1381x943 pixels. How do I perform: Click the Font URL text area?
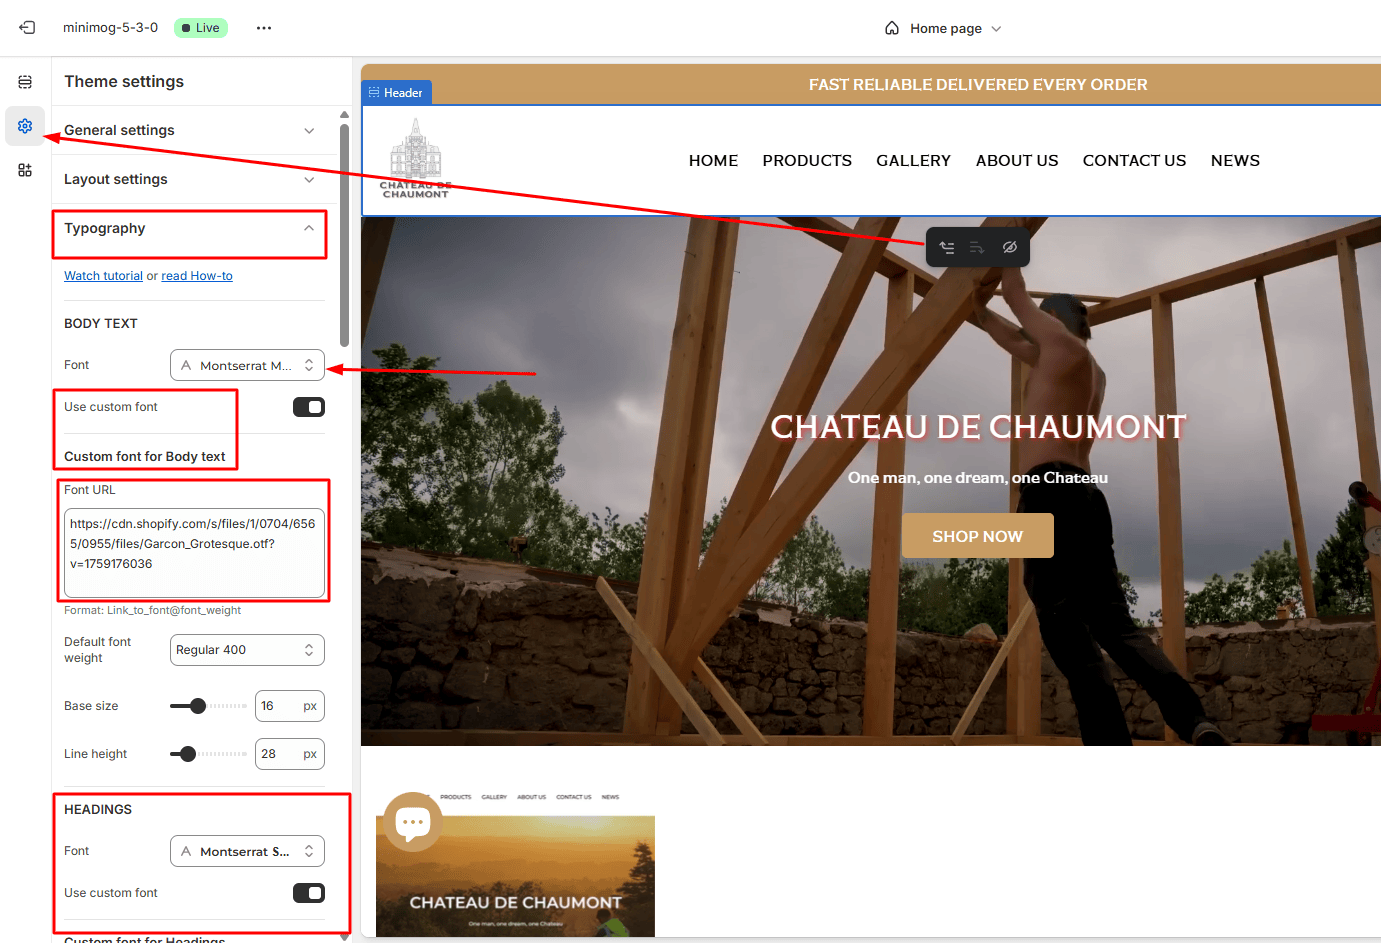194,553
